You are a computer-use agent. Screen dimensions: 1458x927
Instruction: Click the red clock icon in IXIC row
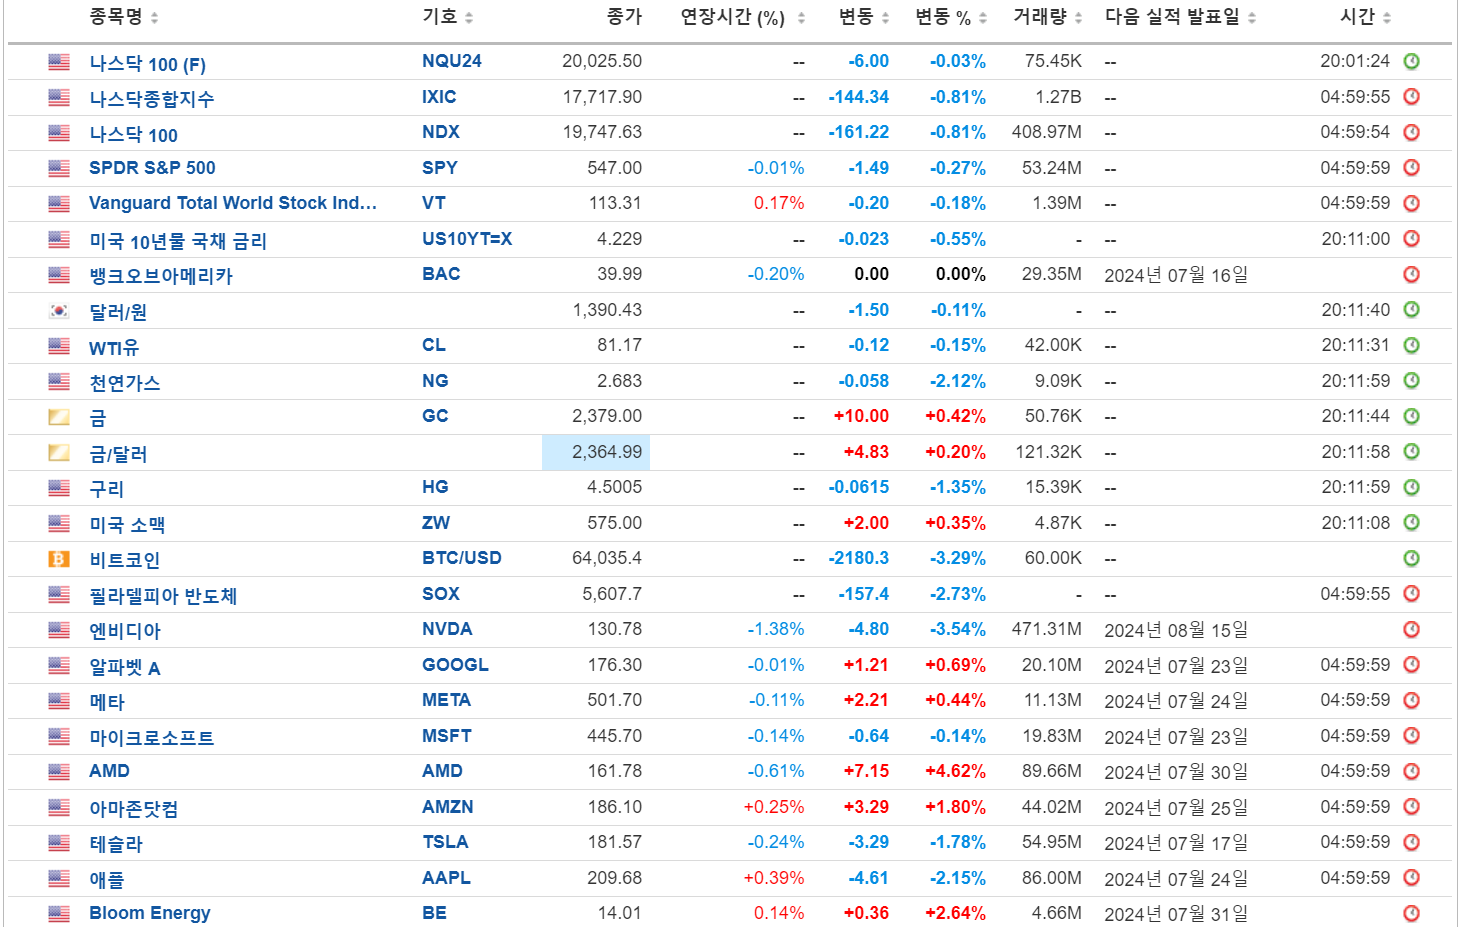pos(1411,97)
